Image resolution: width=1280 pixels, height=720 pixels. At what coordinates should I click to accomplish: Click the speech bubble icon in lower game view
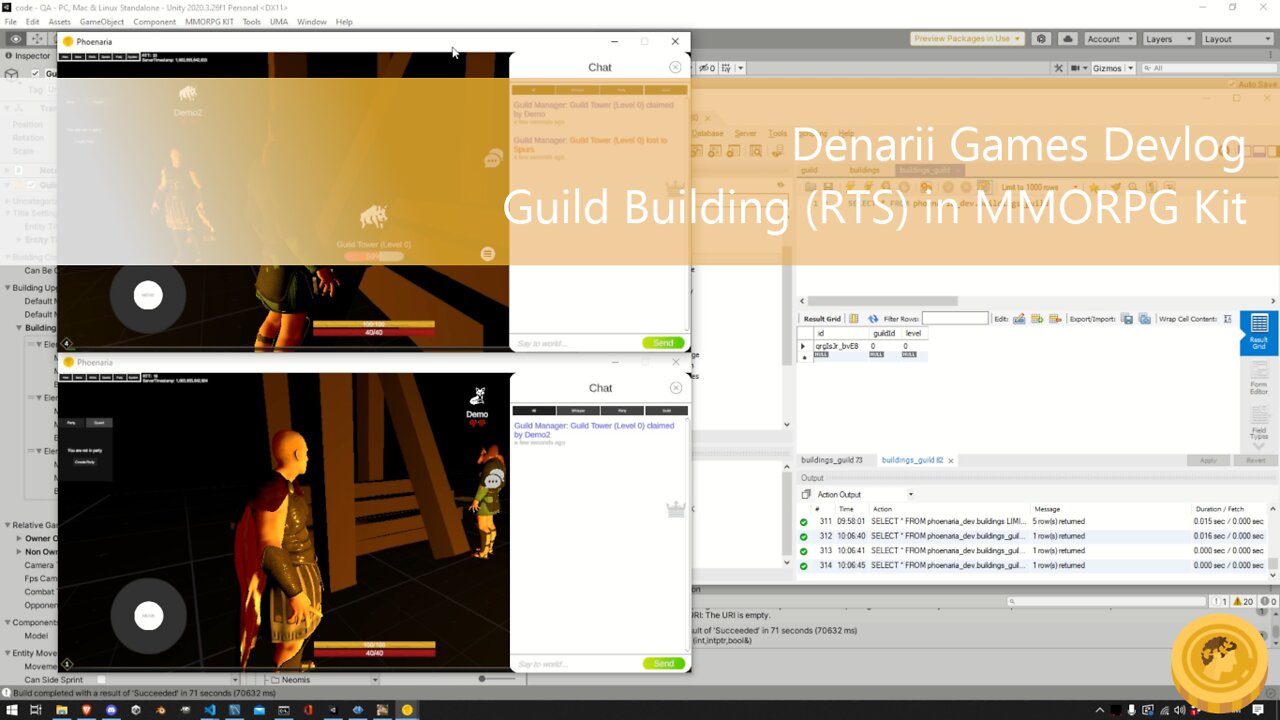coord(493,481)
